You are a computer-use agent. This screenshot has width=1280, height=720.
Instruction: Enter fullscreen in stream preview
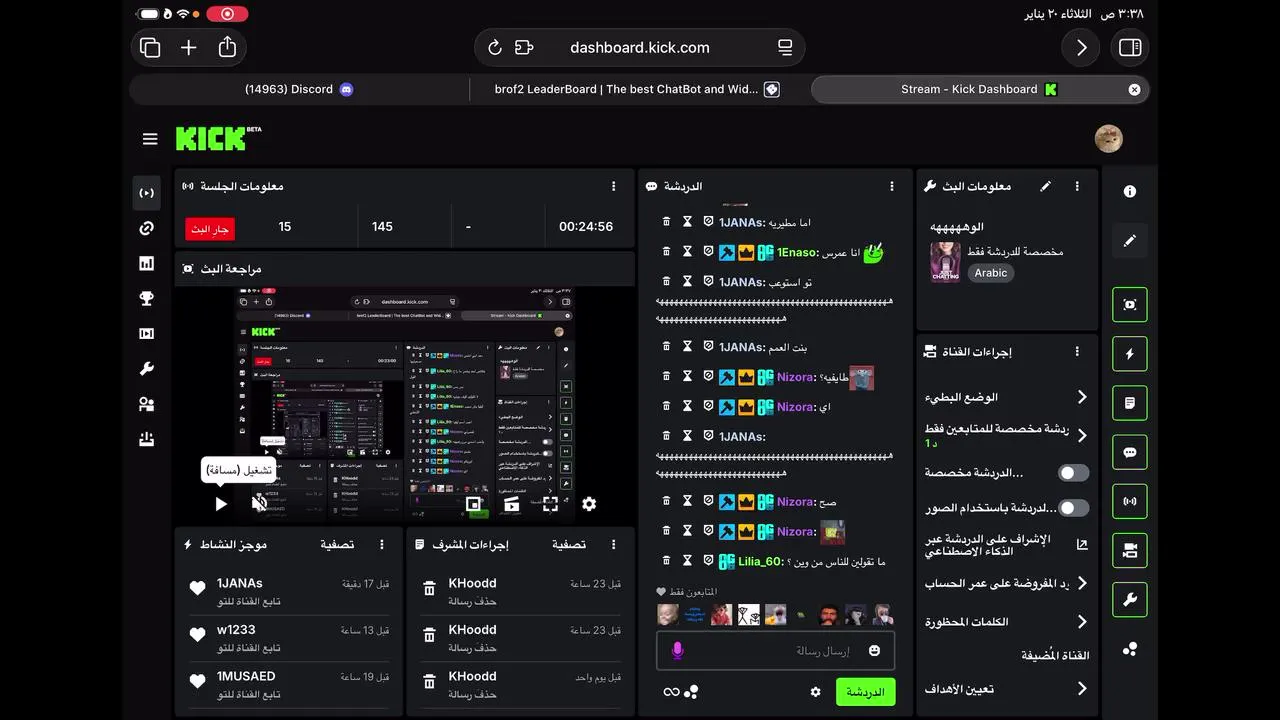click(550, 504)
